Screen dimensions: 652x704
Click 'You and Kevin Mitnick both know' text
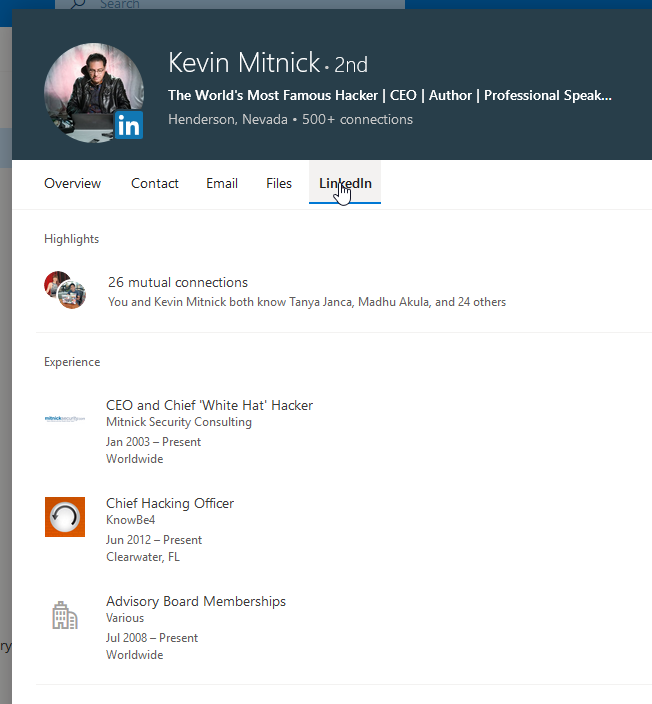pos(307,302)
